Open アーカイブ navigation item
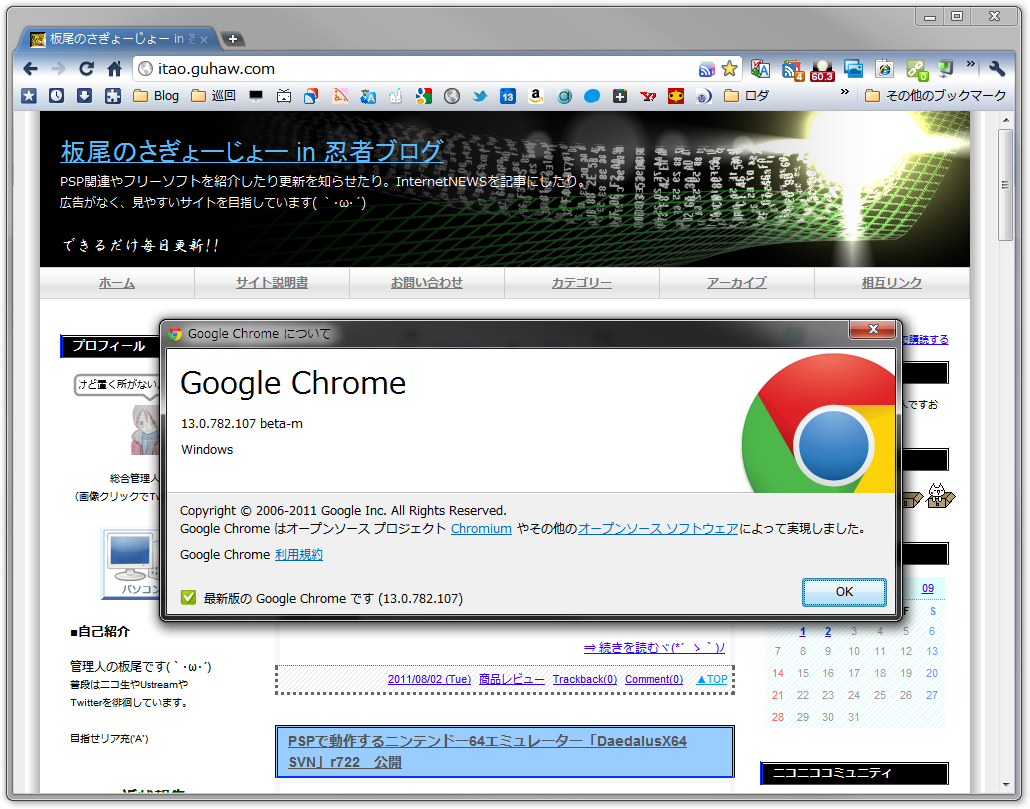Image resolution: width=1030 pixels, height=809 pixels. 737,283
